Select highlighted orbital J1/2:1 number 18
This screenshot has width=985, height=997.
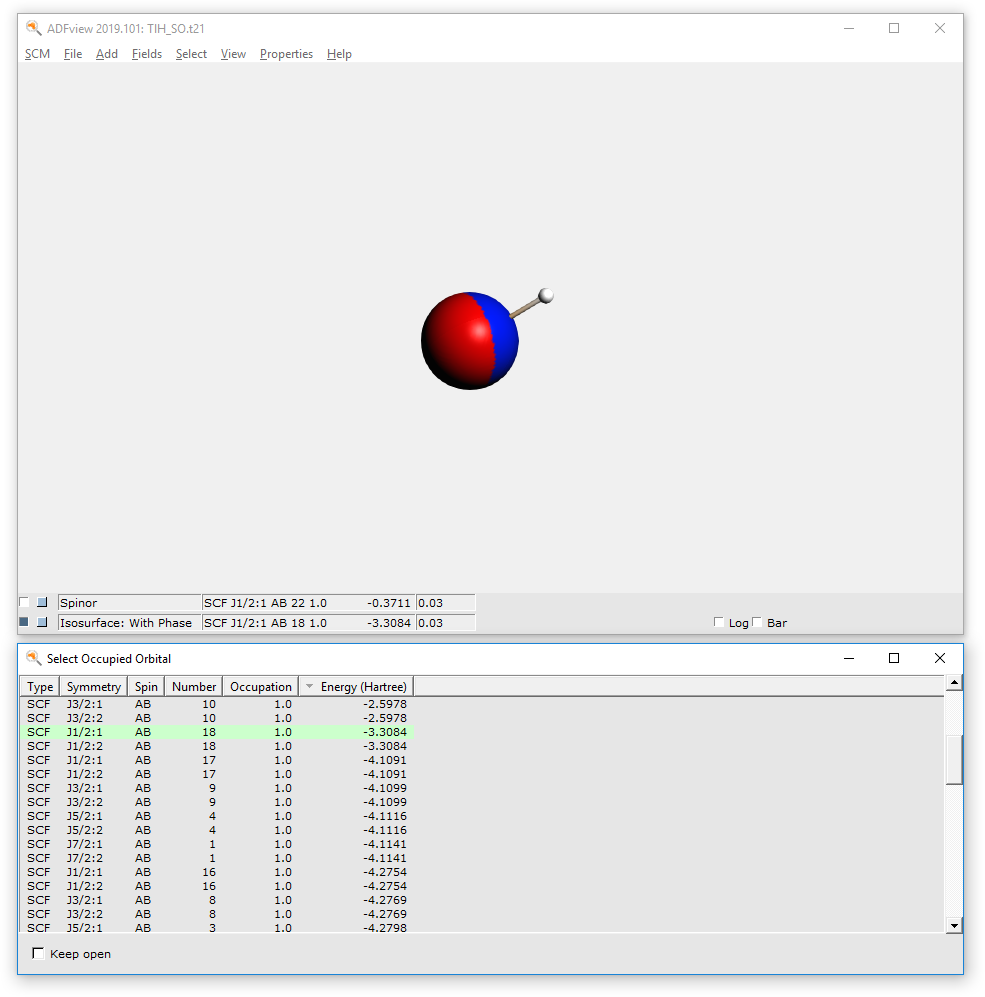217,732
